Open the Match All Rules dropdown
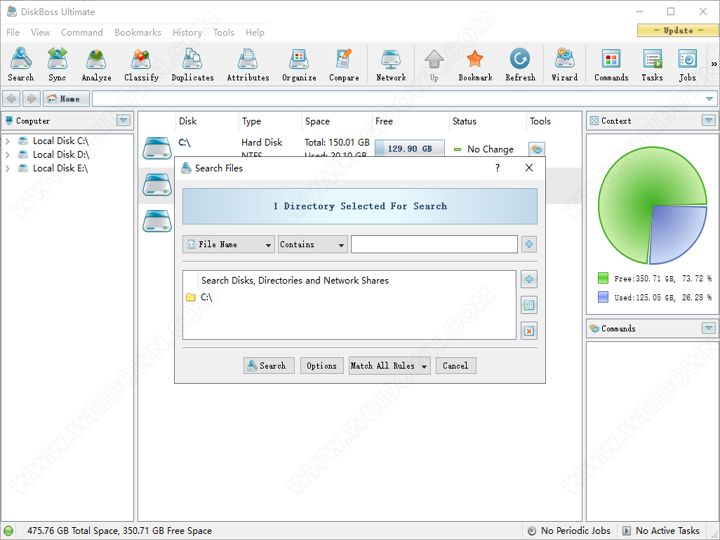The height and width of the screenshot is (540, 720). (389, 366)
